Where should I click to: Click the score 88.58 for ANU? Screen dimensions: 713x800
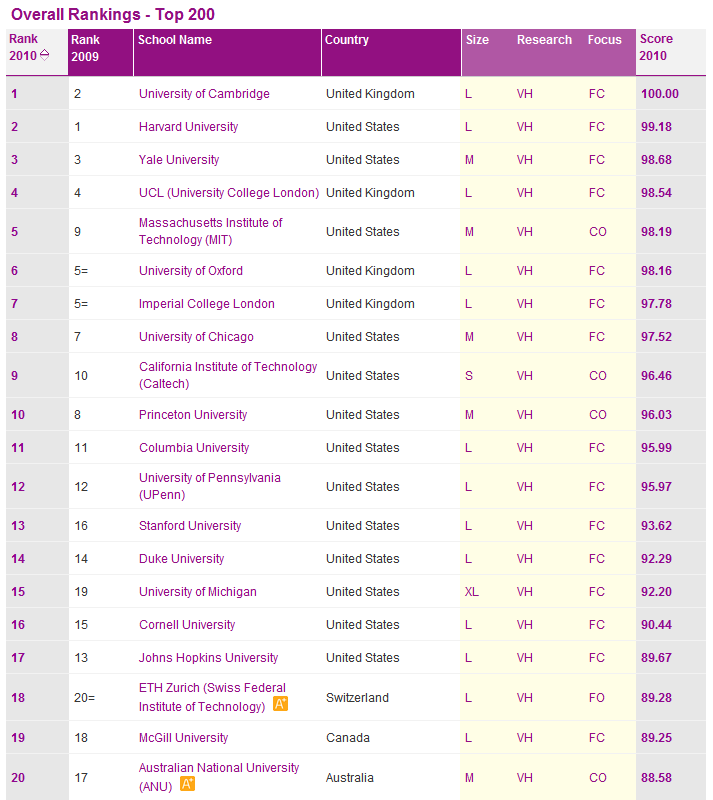point(656,778)
